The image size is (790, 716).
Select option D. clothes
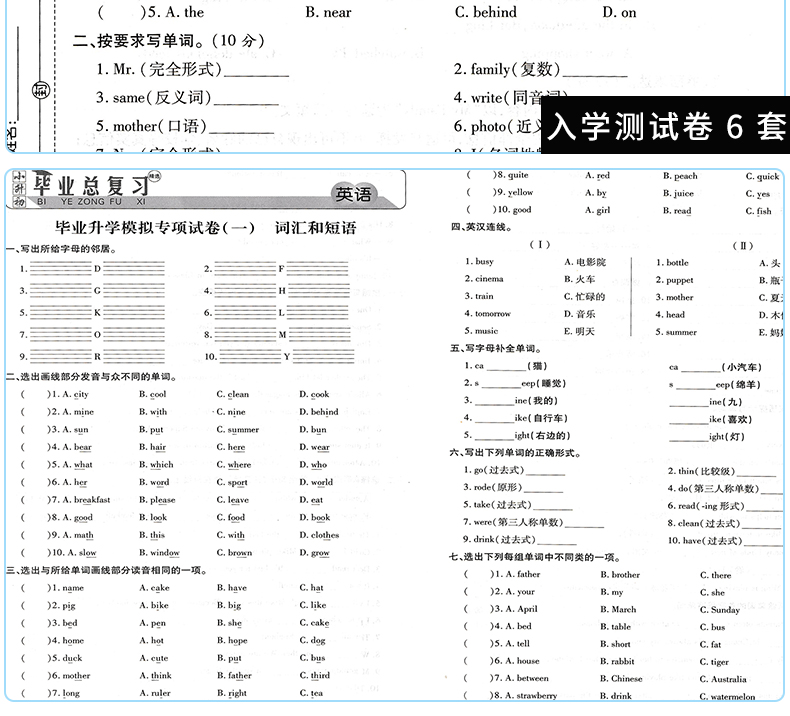(x=319, y=535)
